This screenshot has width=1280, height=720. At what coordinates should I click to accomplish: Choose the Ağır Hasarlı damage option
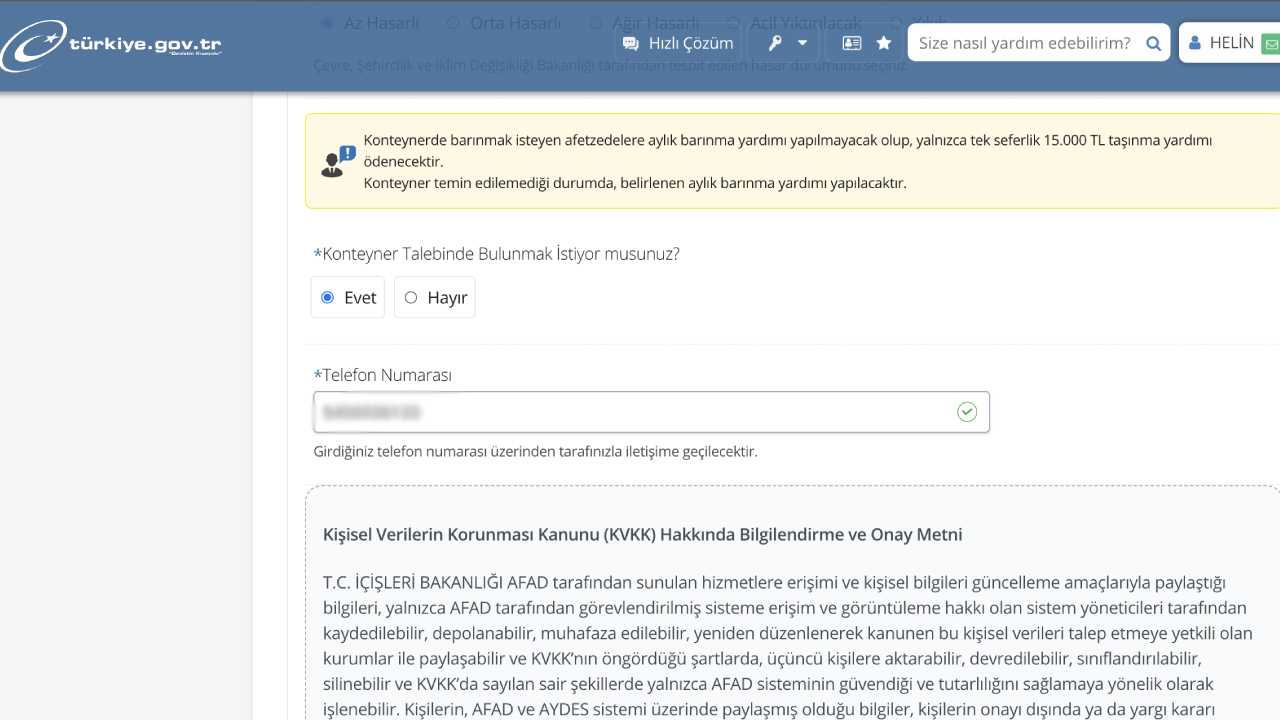[x=598, y=22]
